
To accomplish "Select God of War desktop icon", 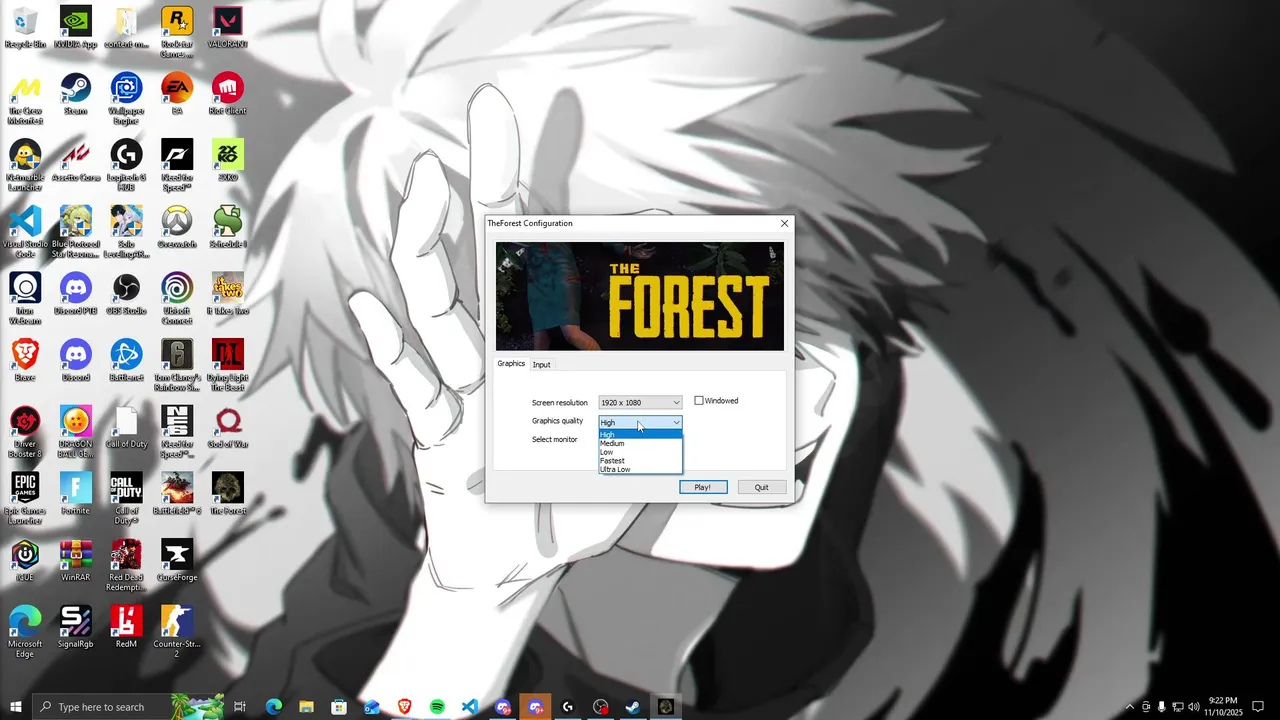I will click(228, 428).
